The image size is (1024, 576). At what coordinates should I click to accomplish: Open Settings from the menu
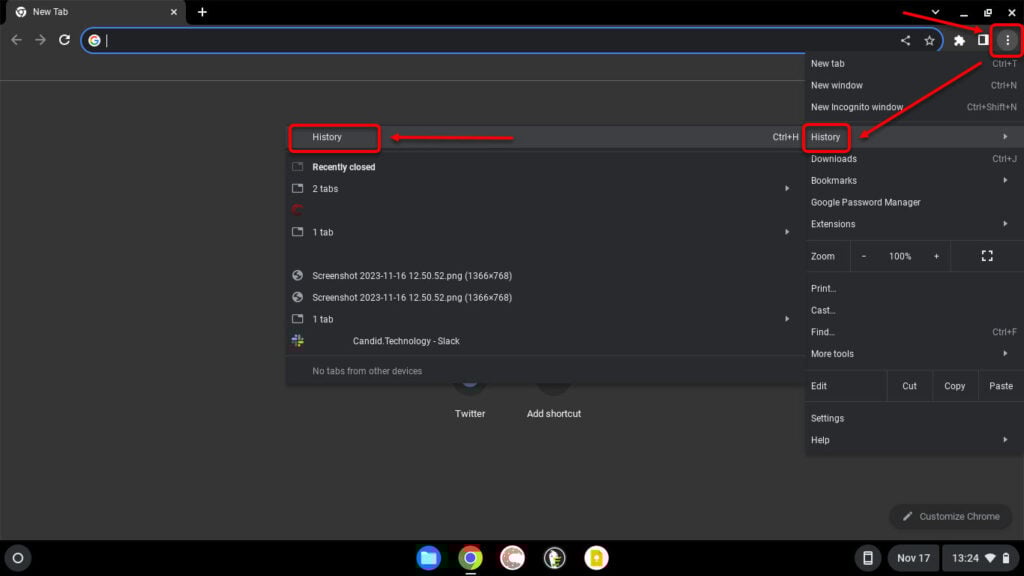point(914,419)
